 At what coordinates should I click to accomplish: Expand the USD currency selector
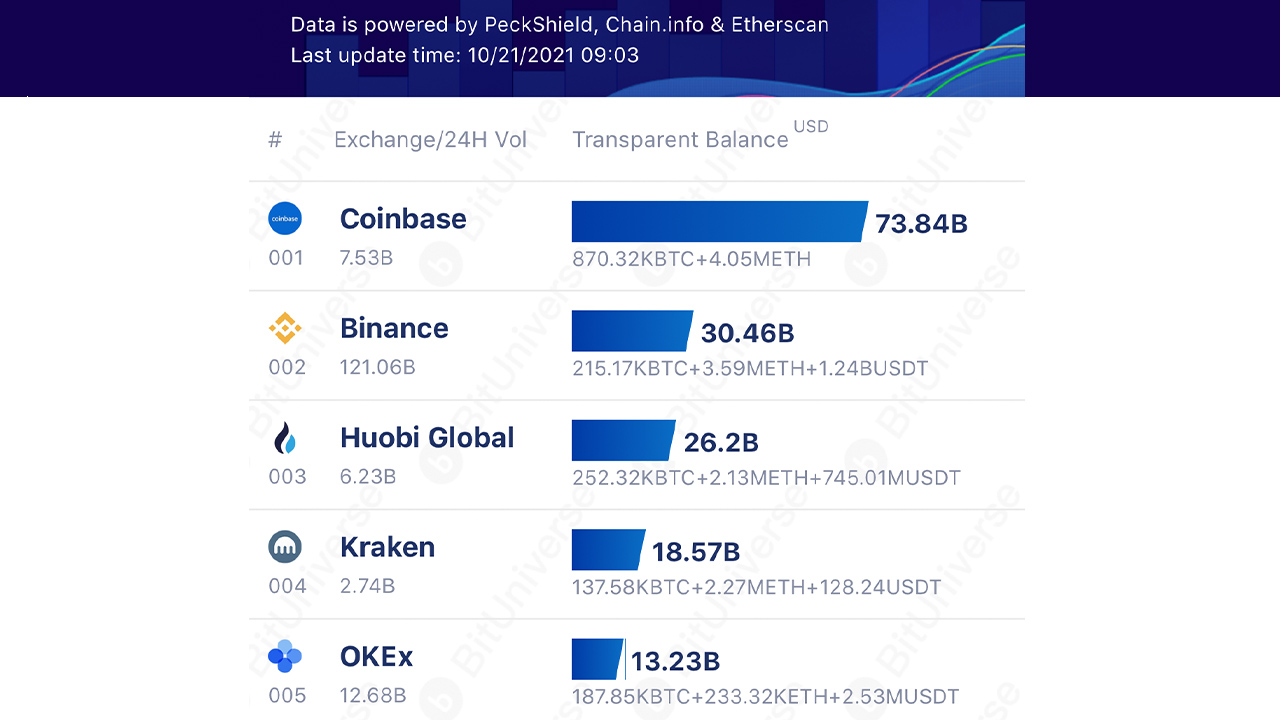pos(811,126)
